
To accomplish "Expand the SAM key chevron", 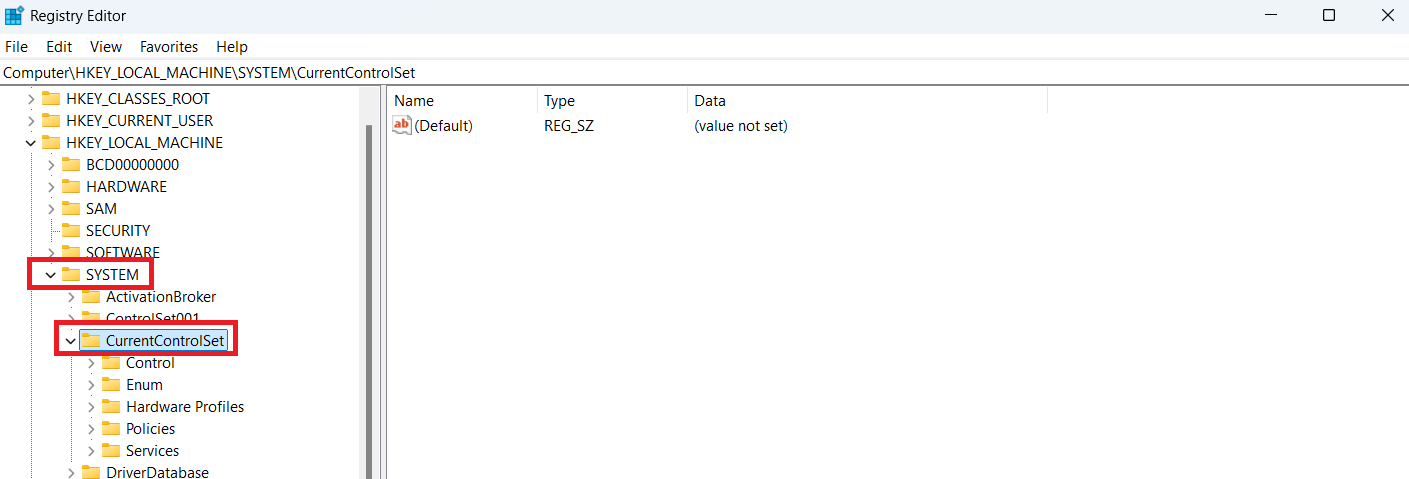I will pyautogui.click(x=51, y=209).
